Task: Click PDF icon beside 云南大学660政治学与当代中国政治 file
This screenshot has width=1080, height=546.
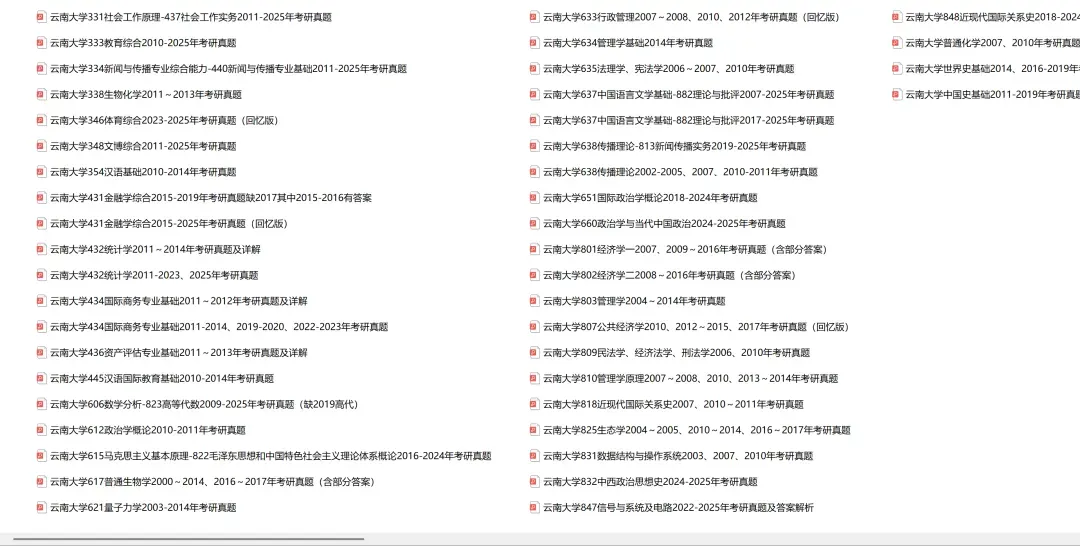Action: pos(534,224)
